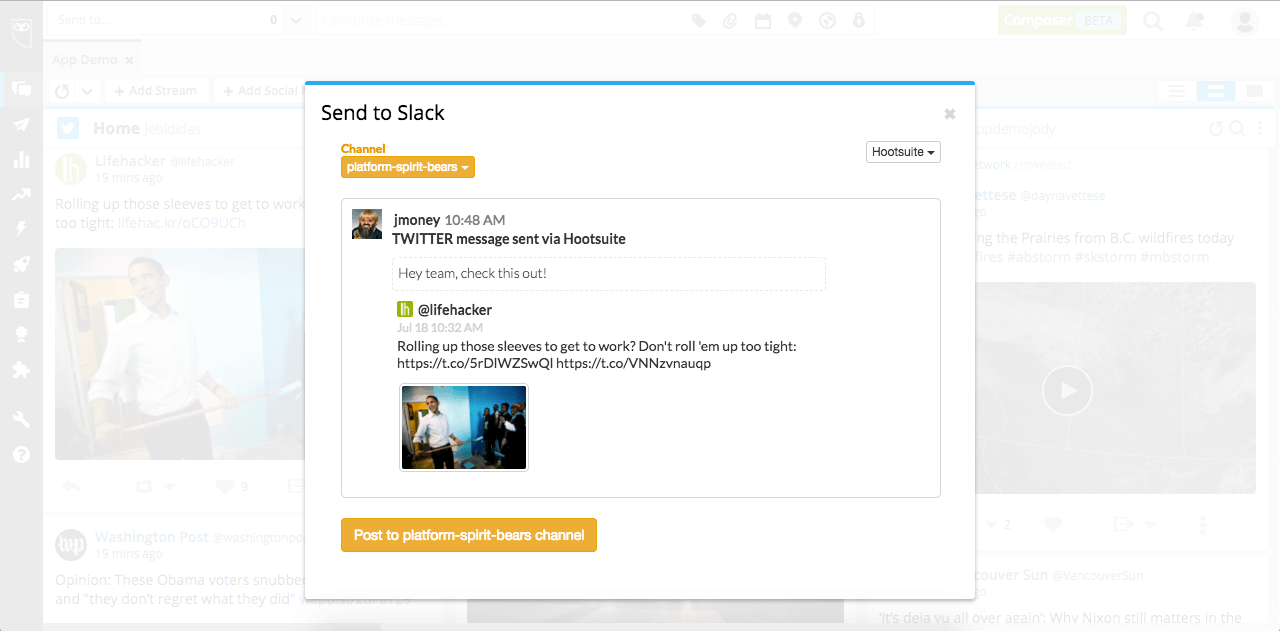Open the lightning bolt icon in sidebar
This screenshot has height=631, width=1280.
click(21, 229)
